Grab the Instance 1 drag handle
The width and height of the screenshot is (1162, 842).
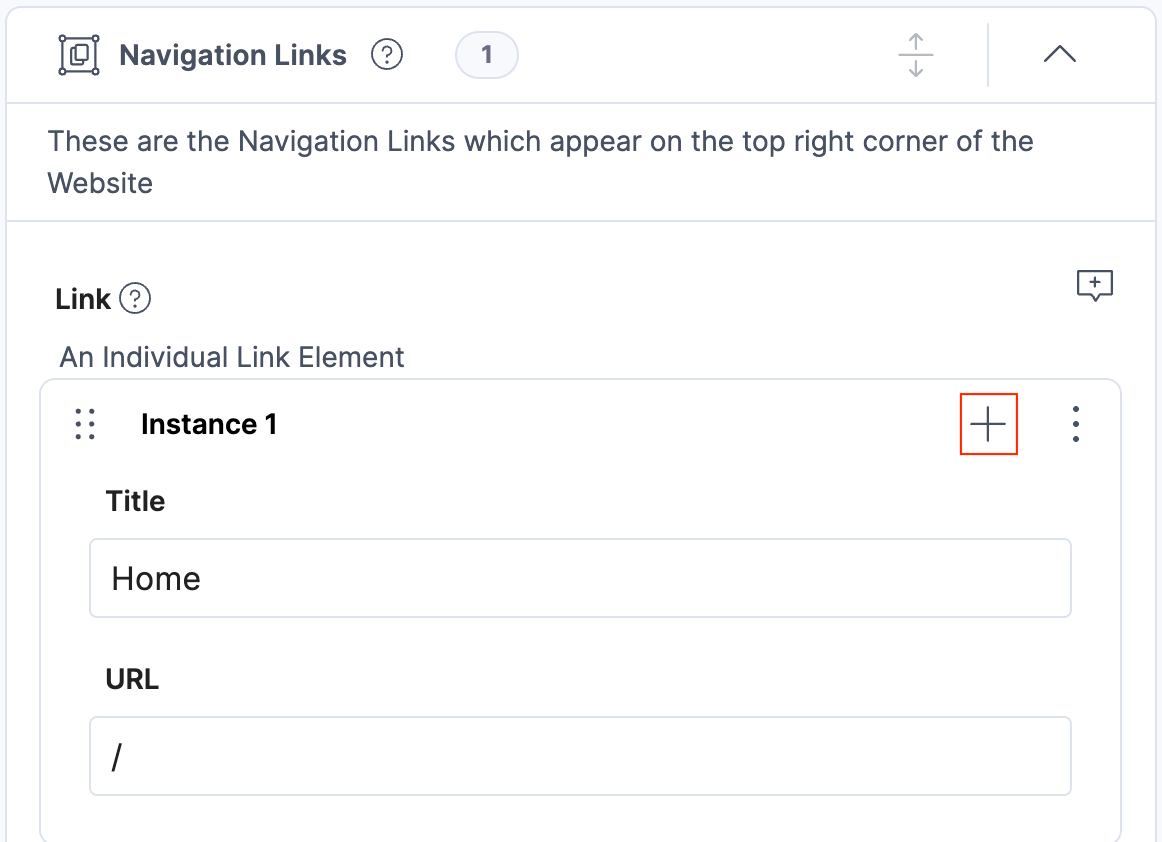(86, 425)
